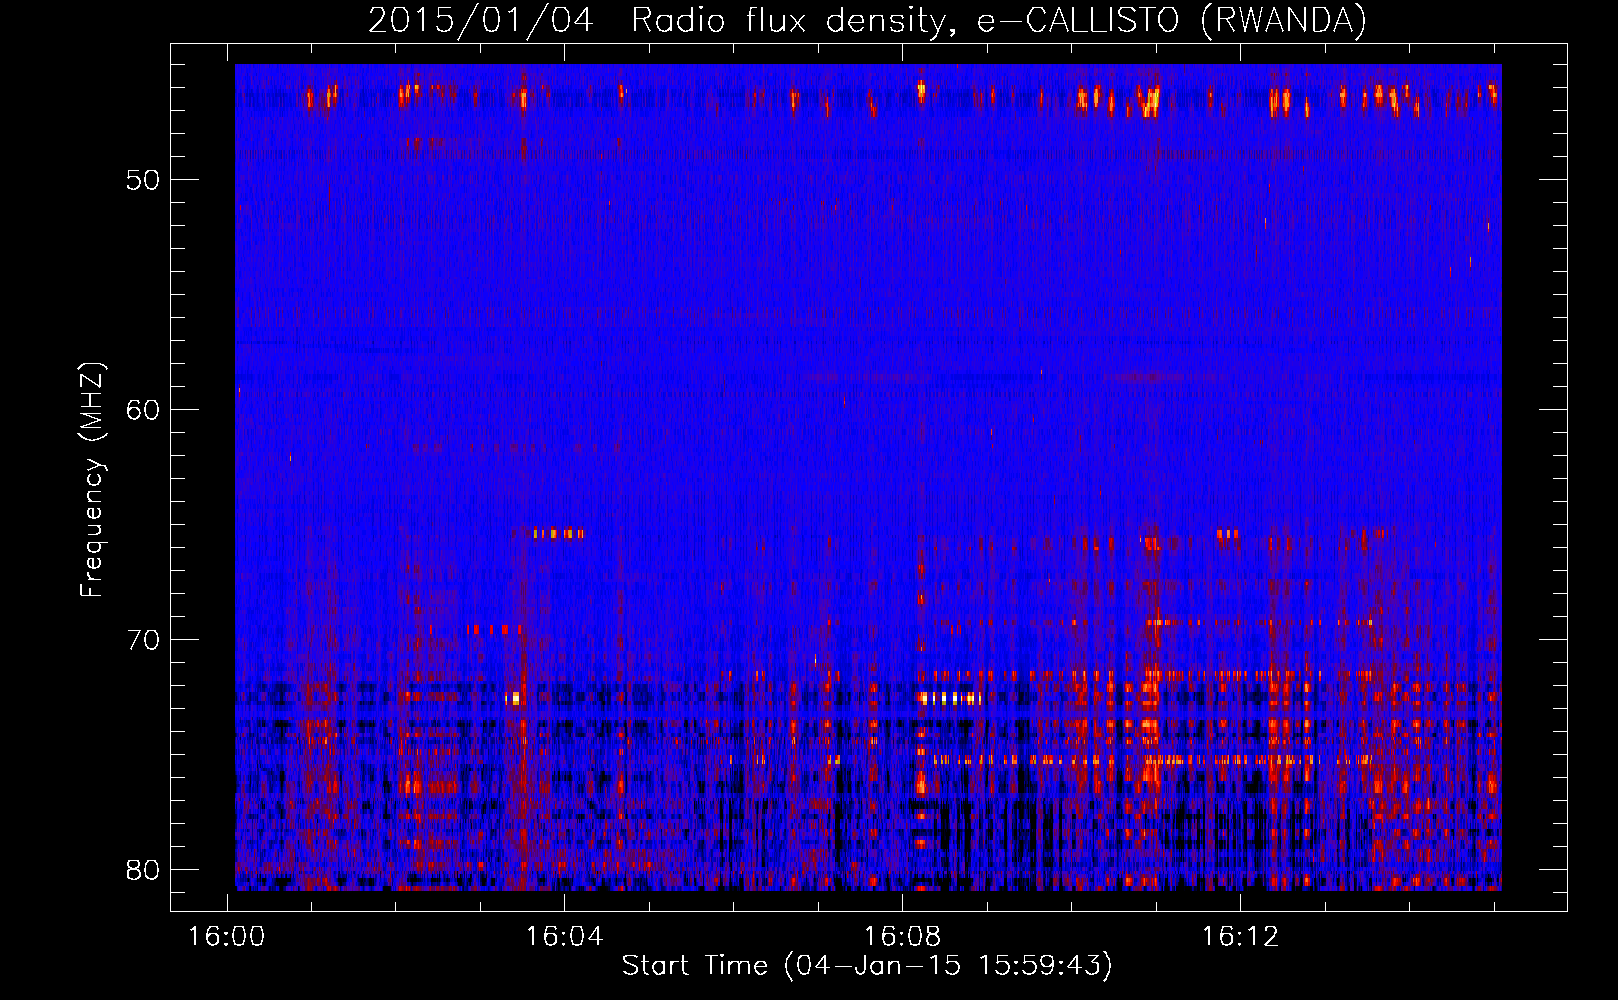Click the plot title text at top

[866, 21]
